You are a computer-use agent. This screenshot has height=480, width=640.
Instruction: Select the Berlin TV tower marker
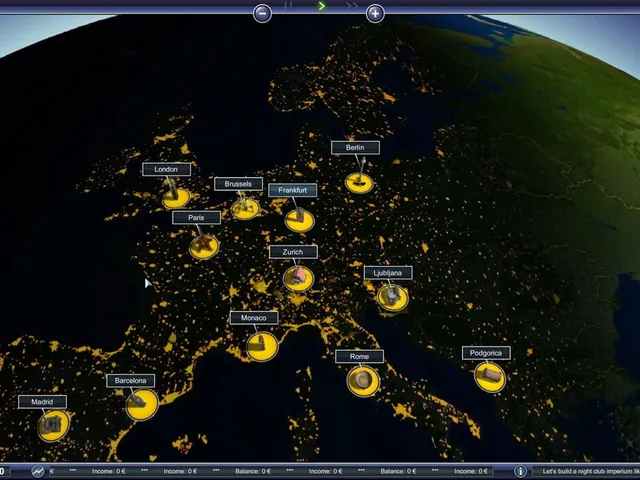pyautogui.click(x=359, y=182)
